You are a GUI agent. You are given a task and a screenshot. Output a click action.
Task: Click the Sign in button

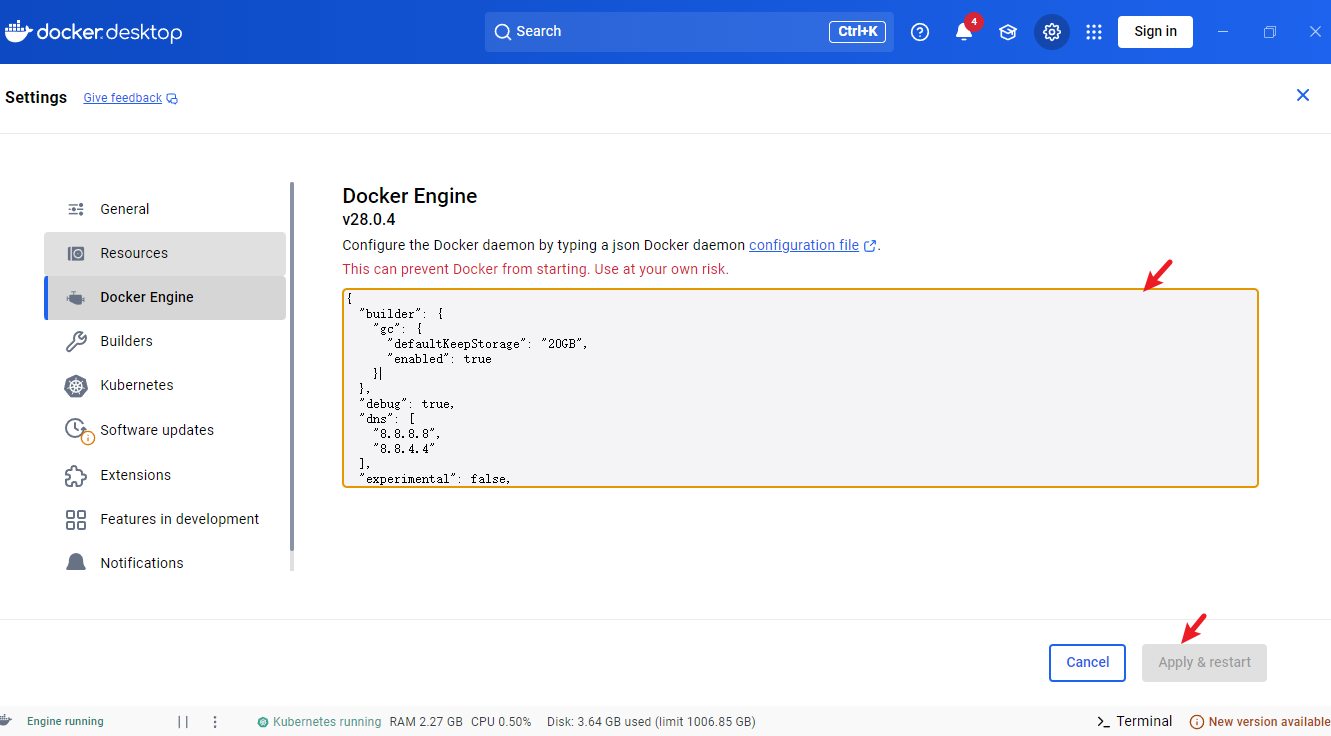tap(1155, 31)
